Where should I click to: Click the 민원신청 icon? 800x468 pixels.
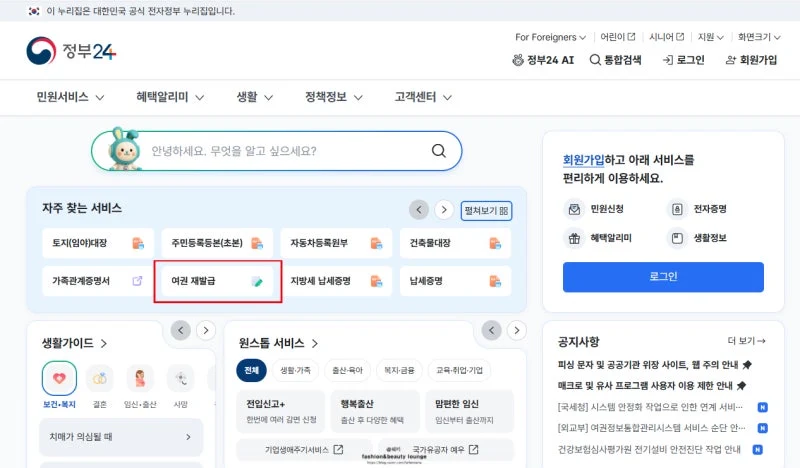pos(574,209)
